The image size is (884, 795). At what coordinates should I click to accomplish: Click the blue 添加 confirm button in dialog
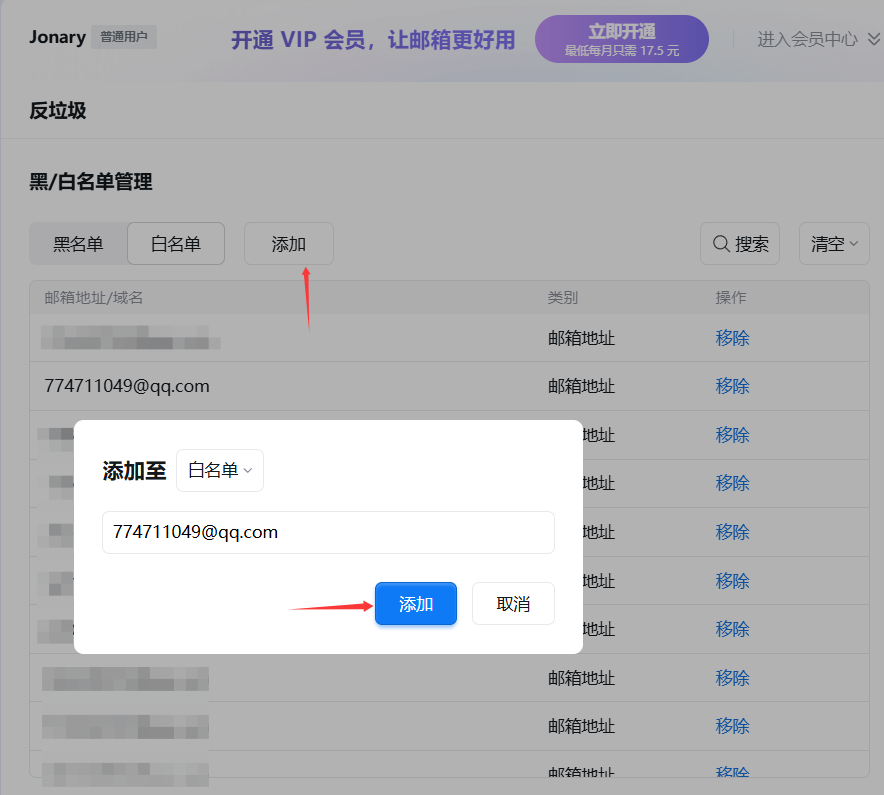pos(416,603)
